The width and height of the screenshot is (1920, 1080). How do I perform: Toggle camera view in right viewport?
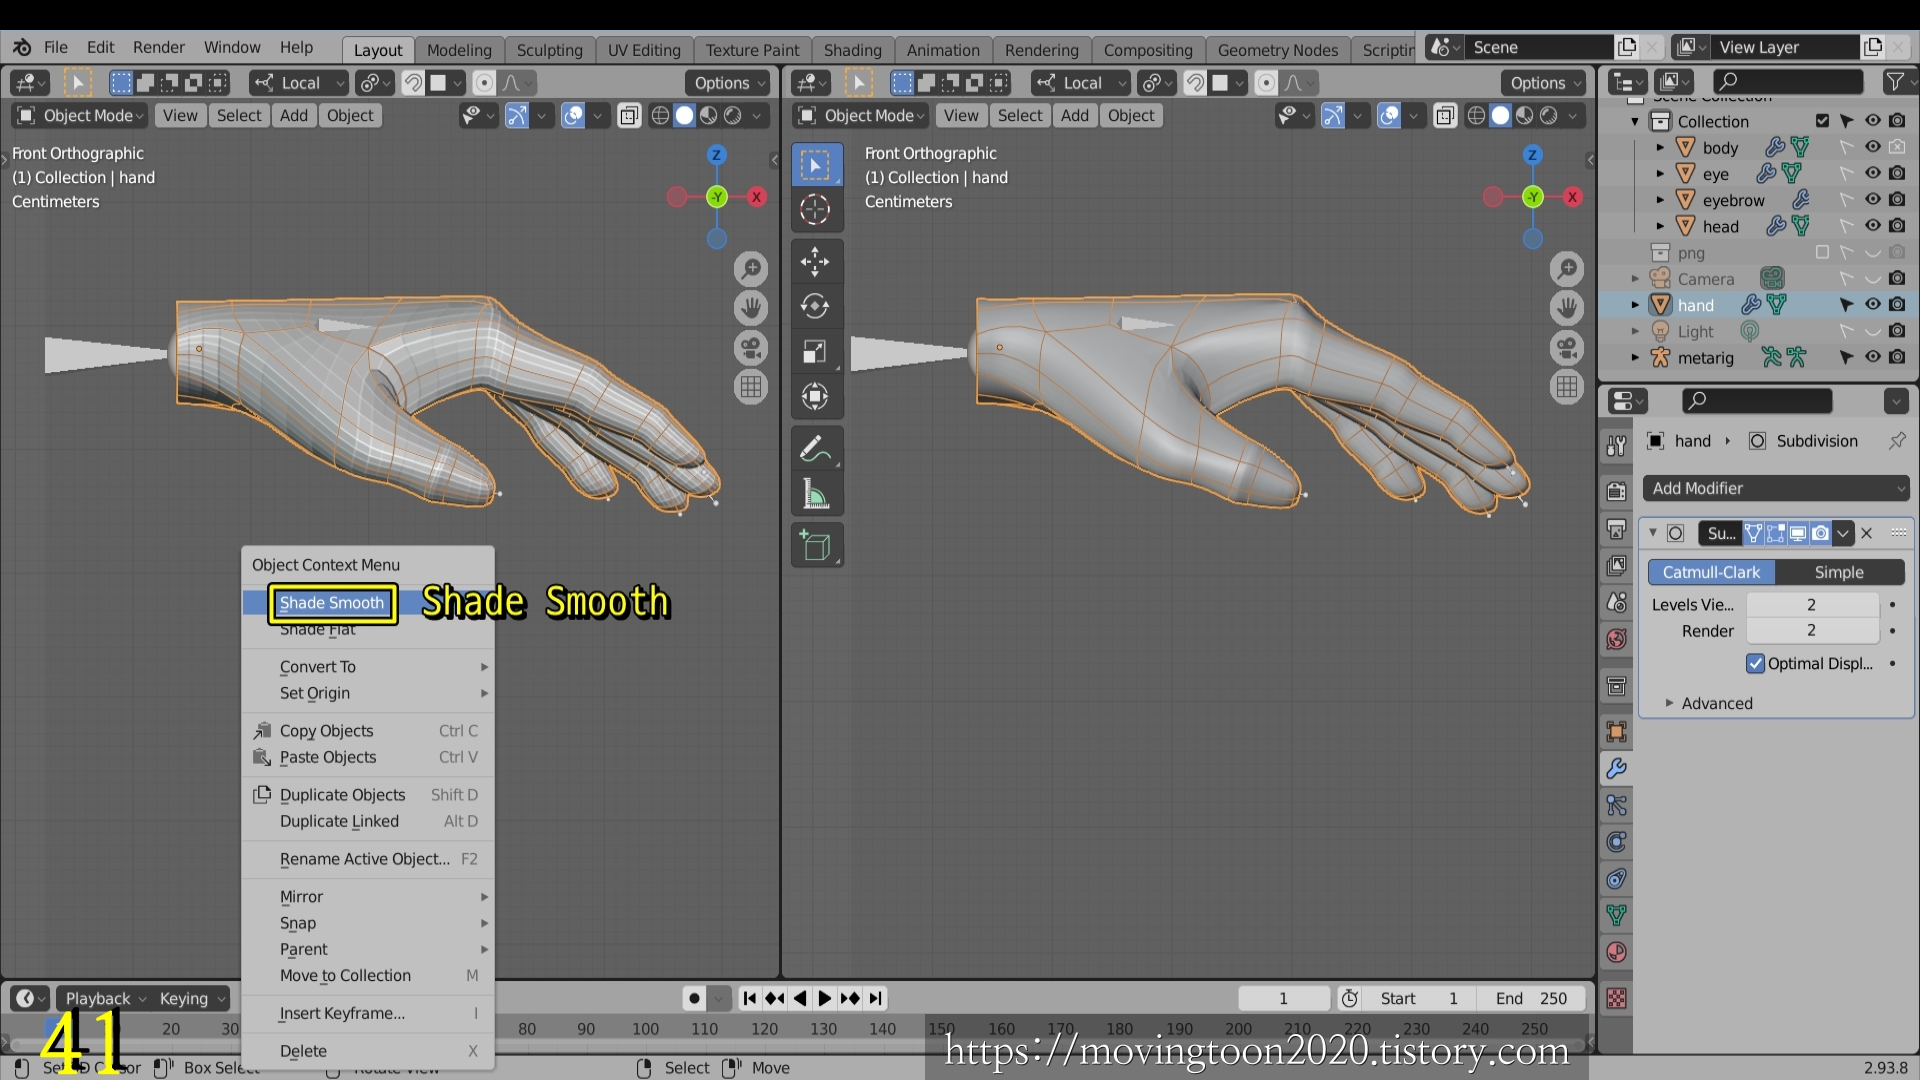(x=1567, y=348)
